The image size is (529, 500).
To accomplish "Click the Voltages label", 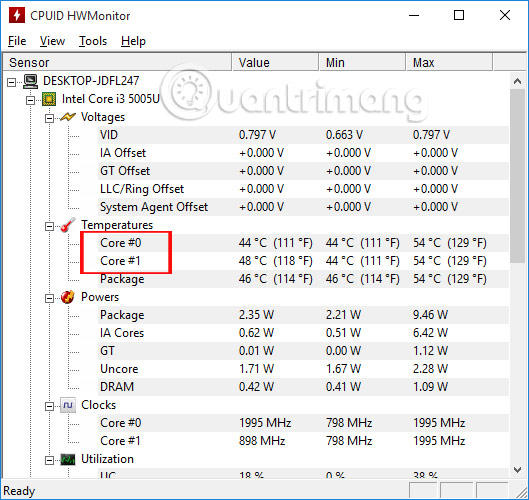I will tap(103, 117).
